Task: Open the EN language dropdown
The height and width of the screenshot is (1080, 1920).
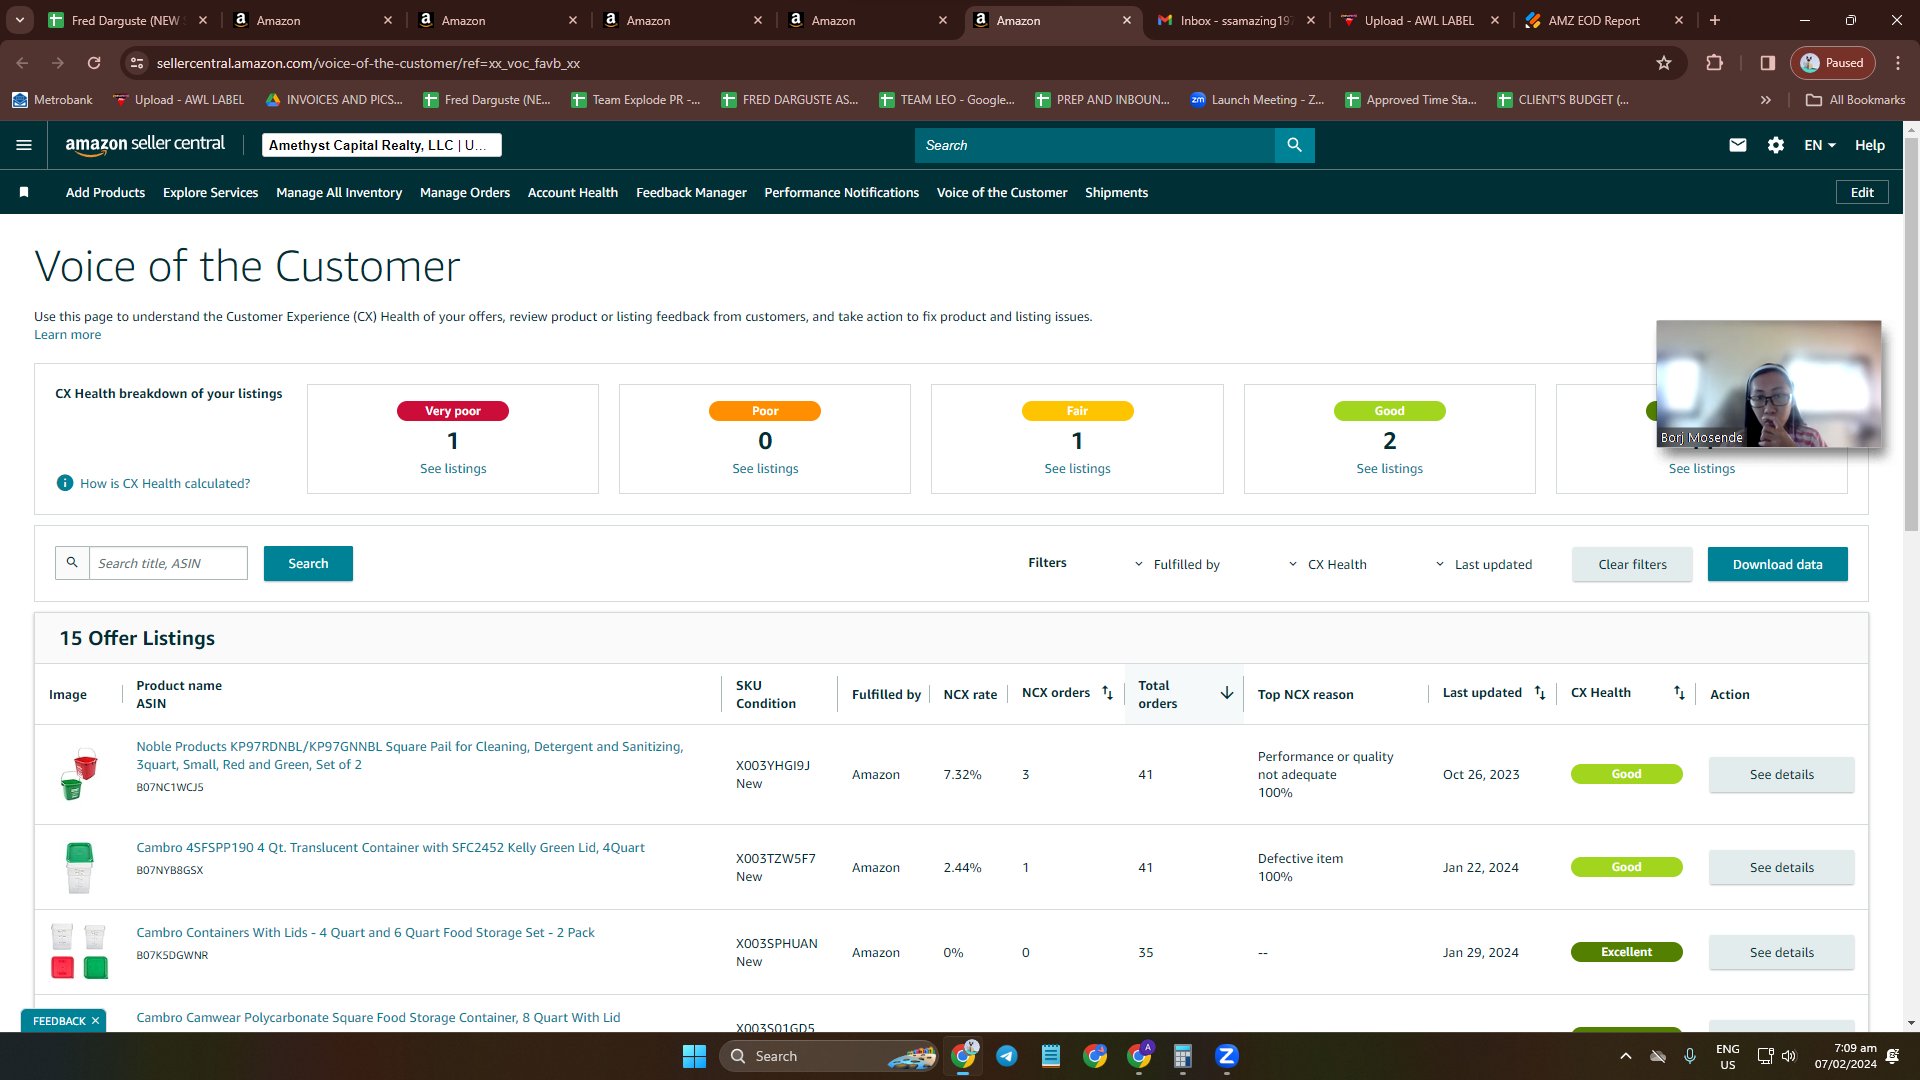Action: coord(1820,145)
